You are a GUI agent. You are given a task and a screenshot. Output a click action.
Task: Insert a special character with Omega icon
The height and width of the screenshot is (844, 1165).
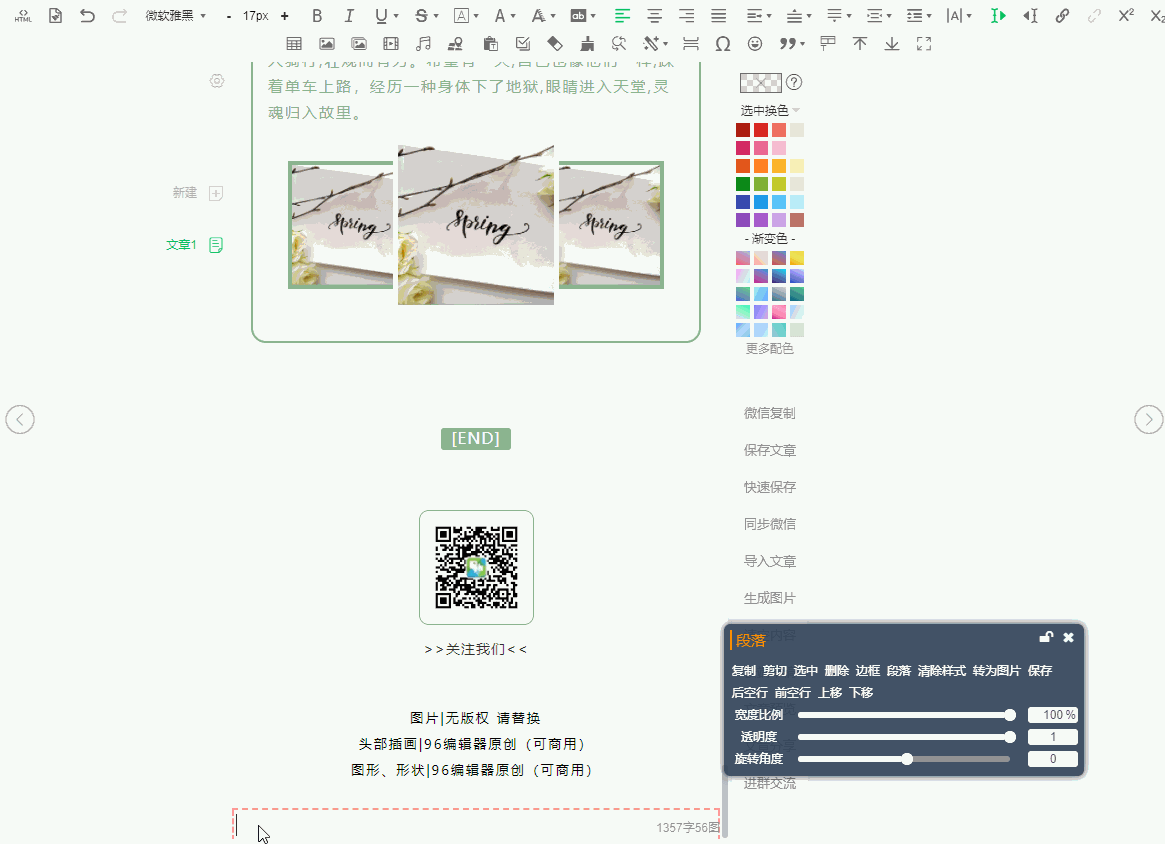(x=722, y=44)
